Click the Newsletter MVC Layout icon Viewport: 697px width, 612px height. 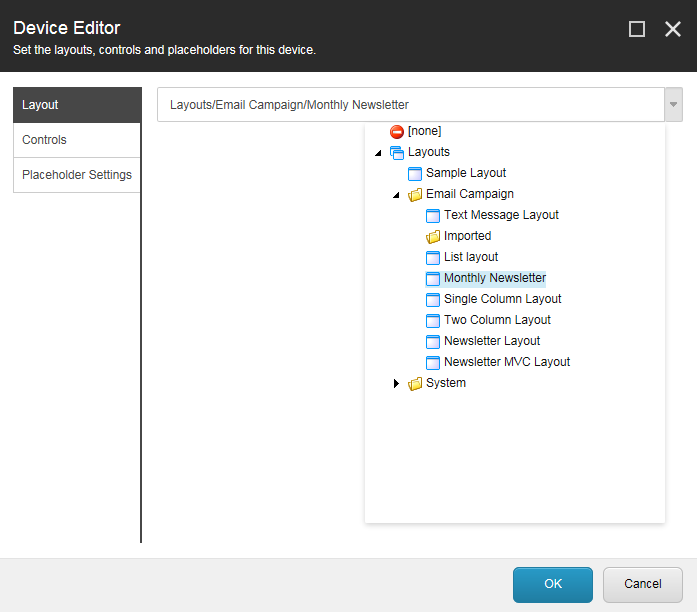coord(433,363)
